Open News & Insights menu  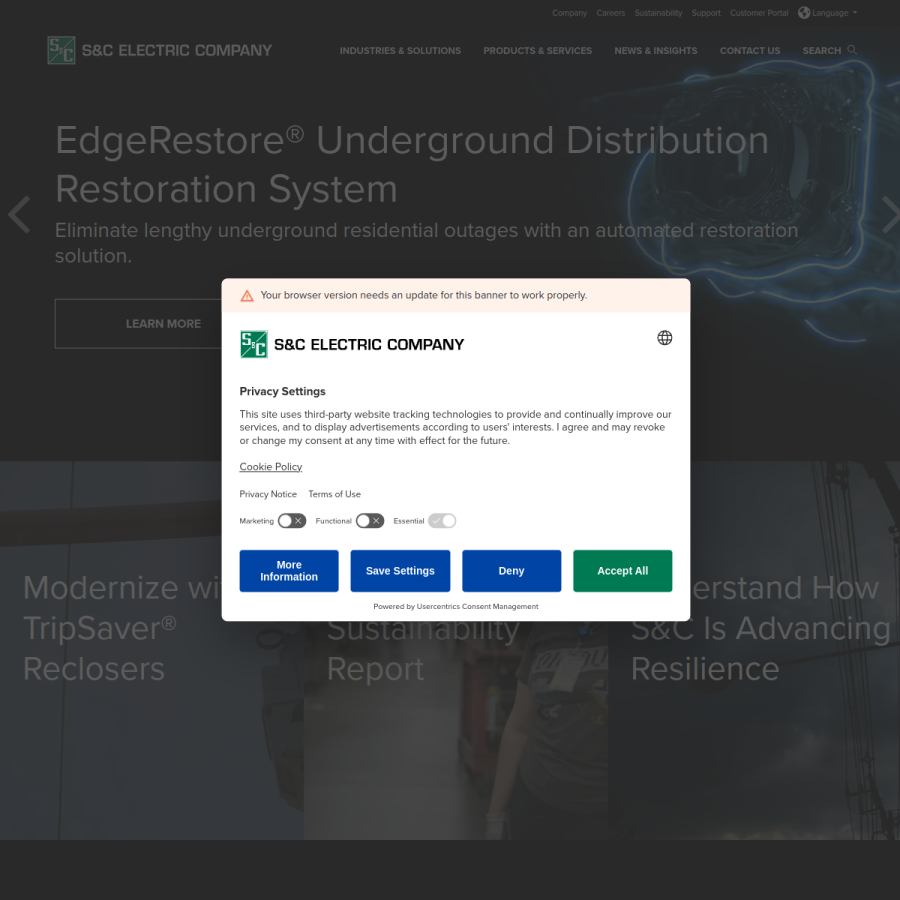655,51
